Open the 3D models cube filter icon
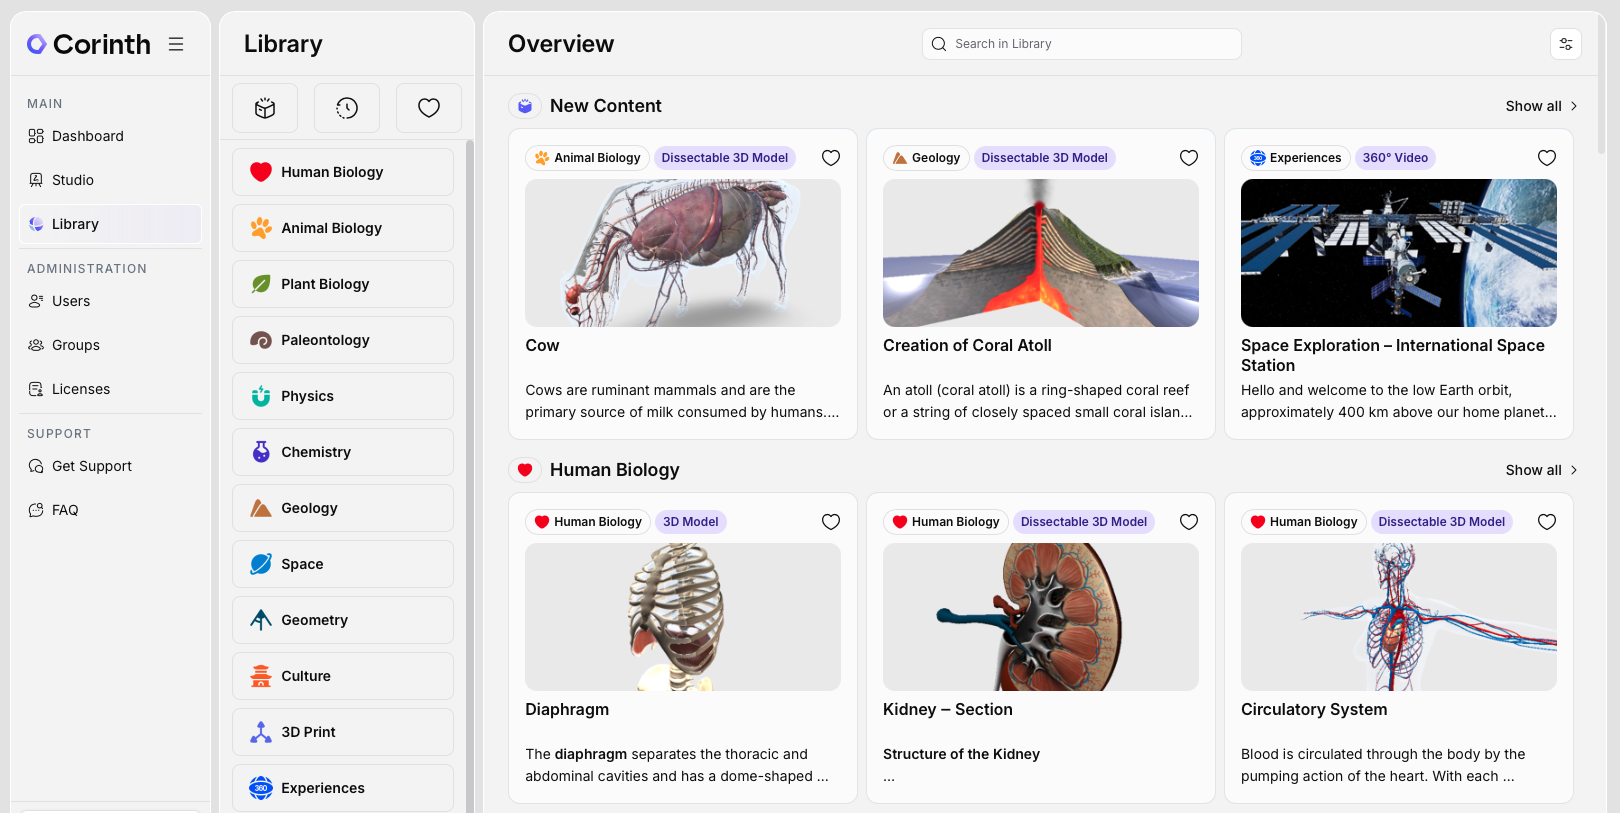Viewport: 1620px width, 813px height. point(265,108)
